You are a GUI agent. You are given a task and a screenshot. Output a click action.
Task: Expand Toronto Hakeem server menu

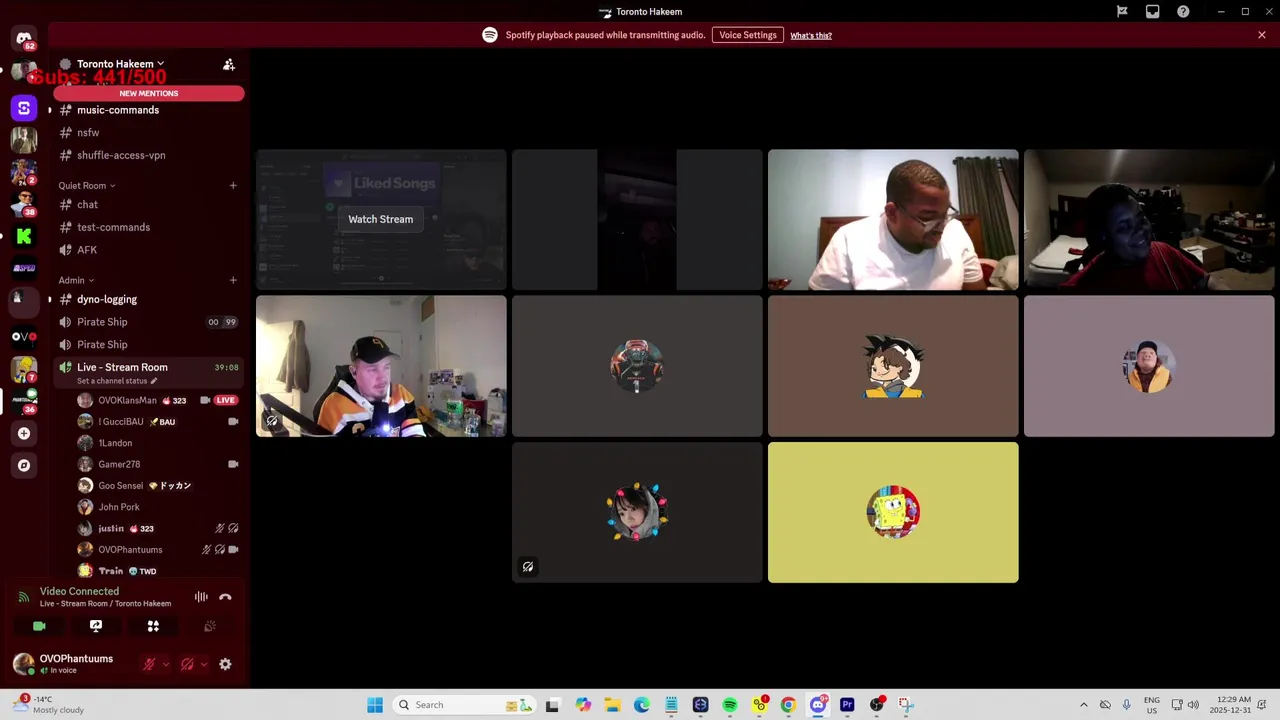coord(120,64)
